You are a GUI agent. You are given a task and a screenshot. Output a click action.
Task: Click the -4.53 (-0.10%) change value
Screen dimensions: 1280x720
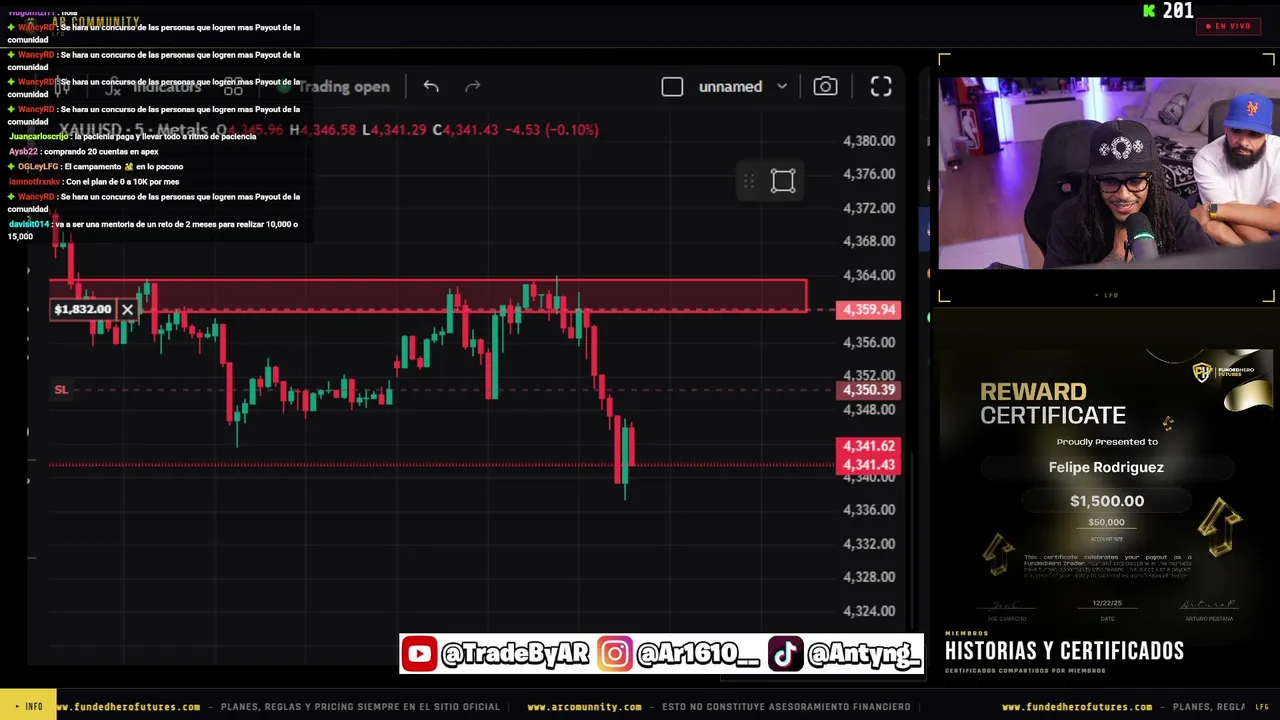coord(550,130)
